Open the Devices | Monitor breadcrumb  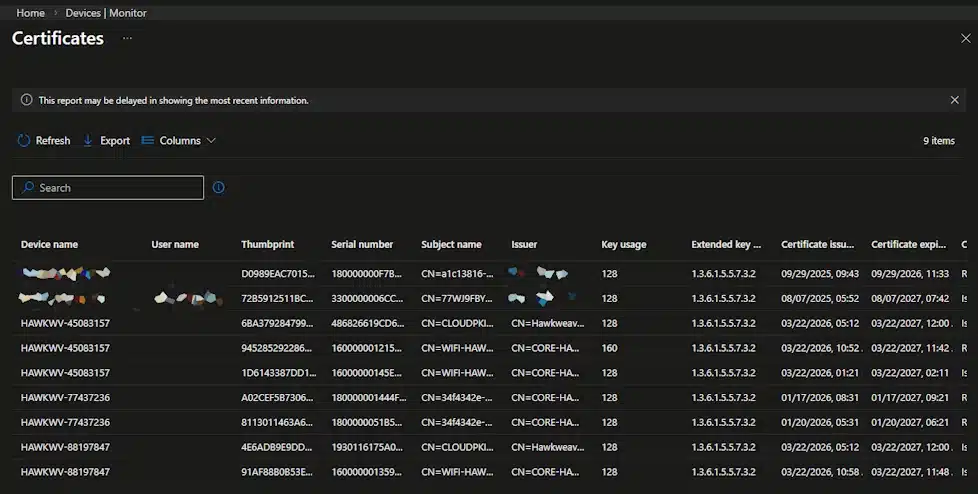point(106,13)
